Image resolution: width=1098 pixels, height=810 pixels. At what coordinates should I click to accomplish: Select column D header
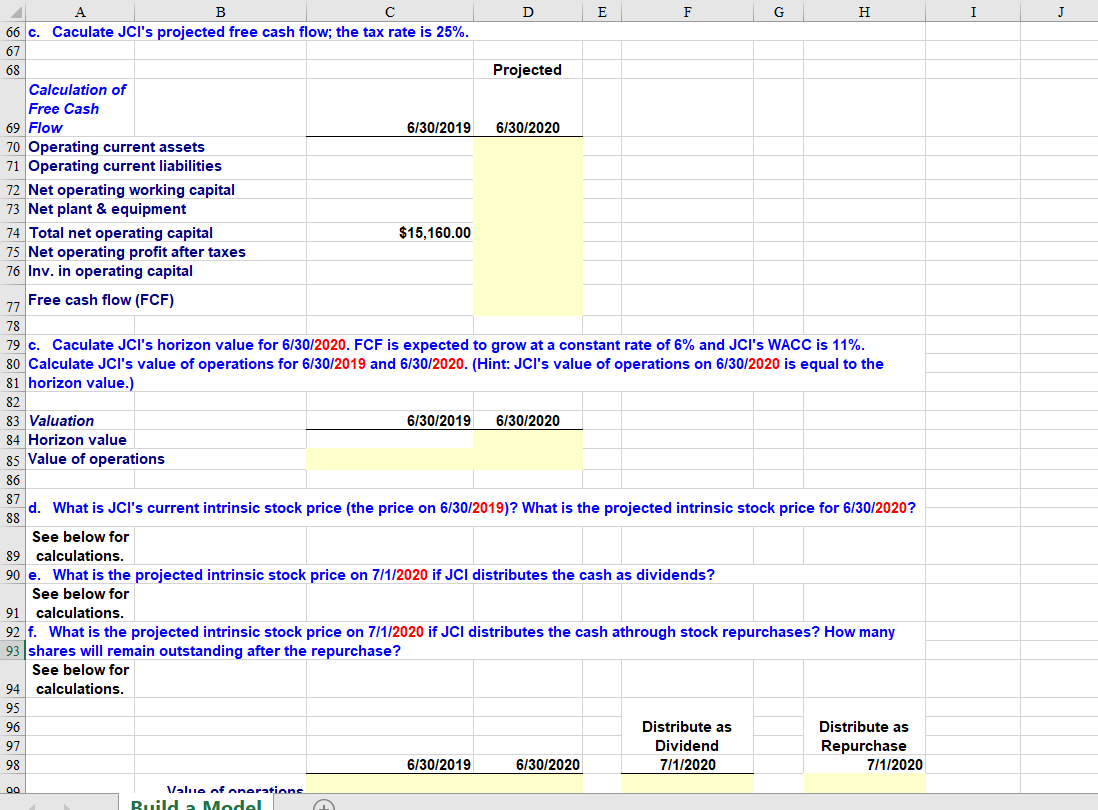528,12
